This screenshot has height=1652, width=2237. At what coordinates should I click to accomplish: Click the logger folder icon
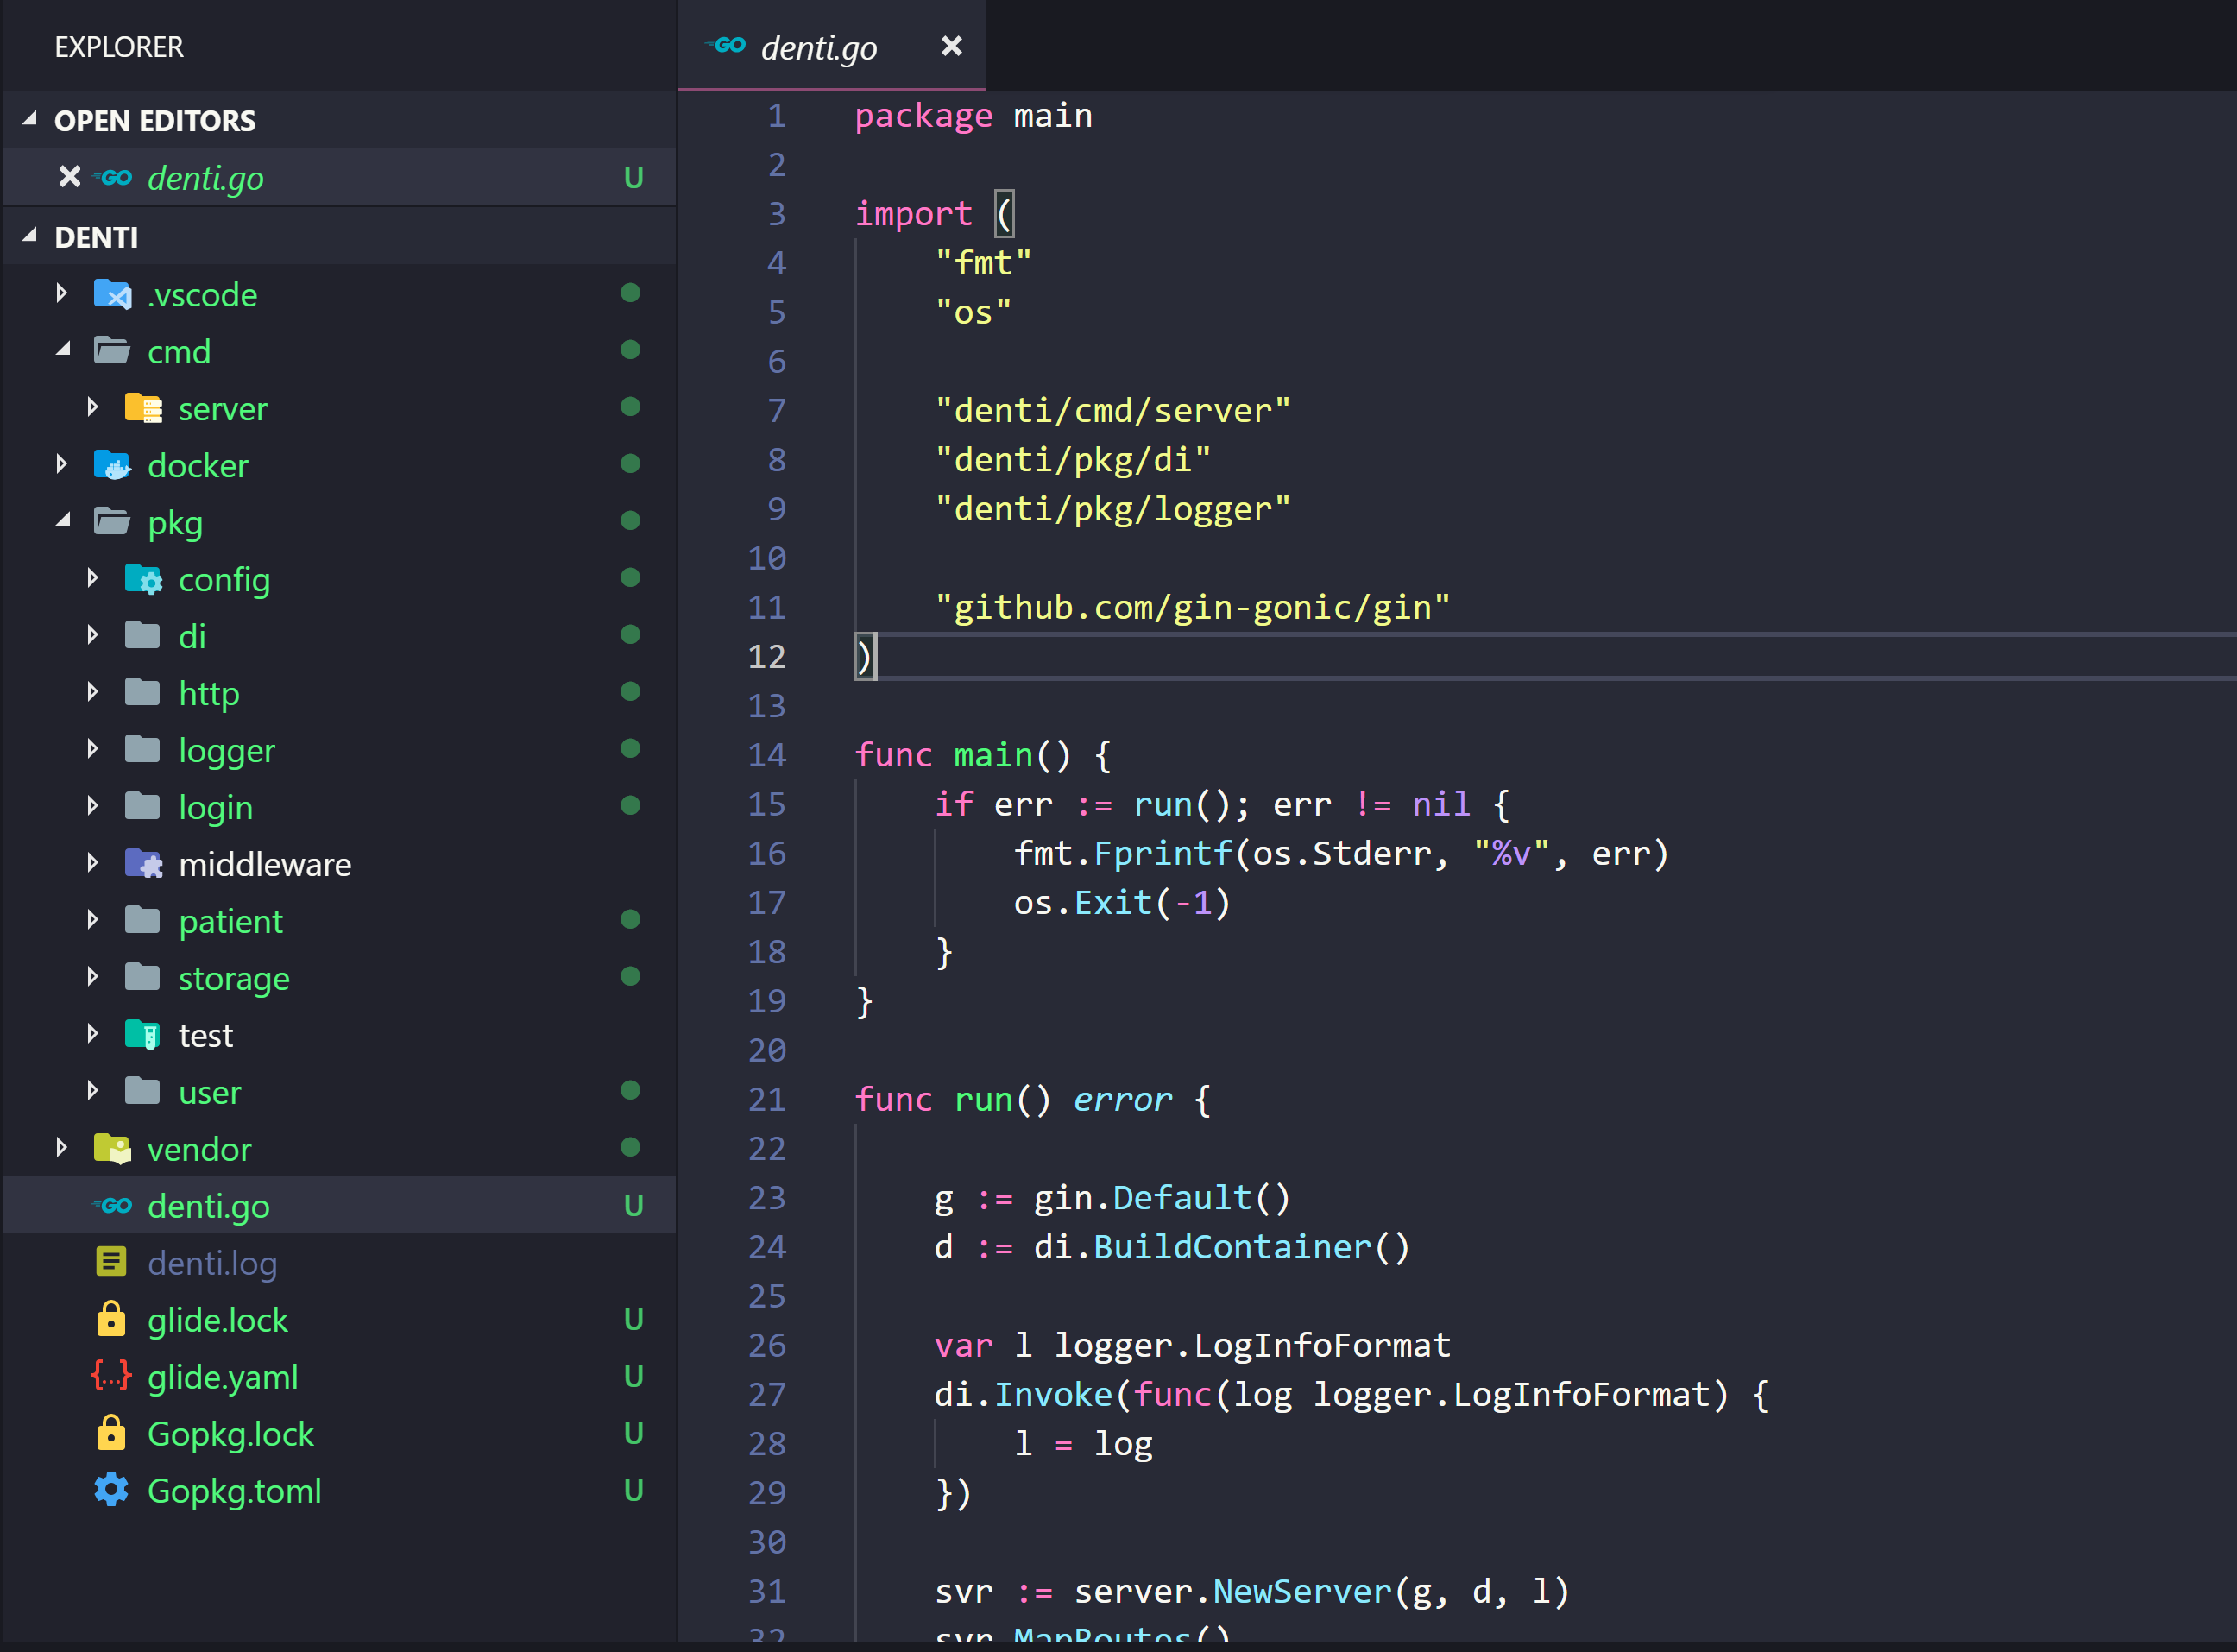143,750
